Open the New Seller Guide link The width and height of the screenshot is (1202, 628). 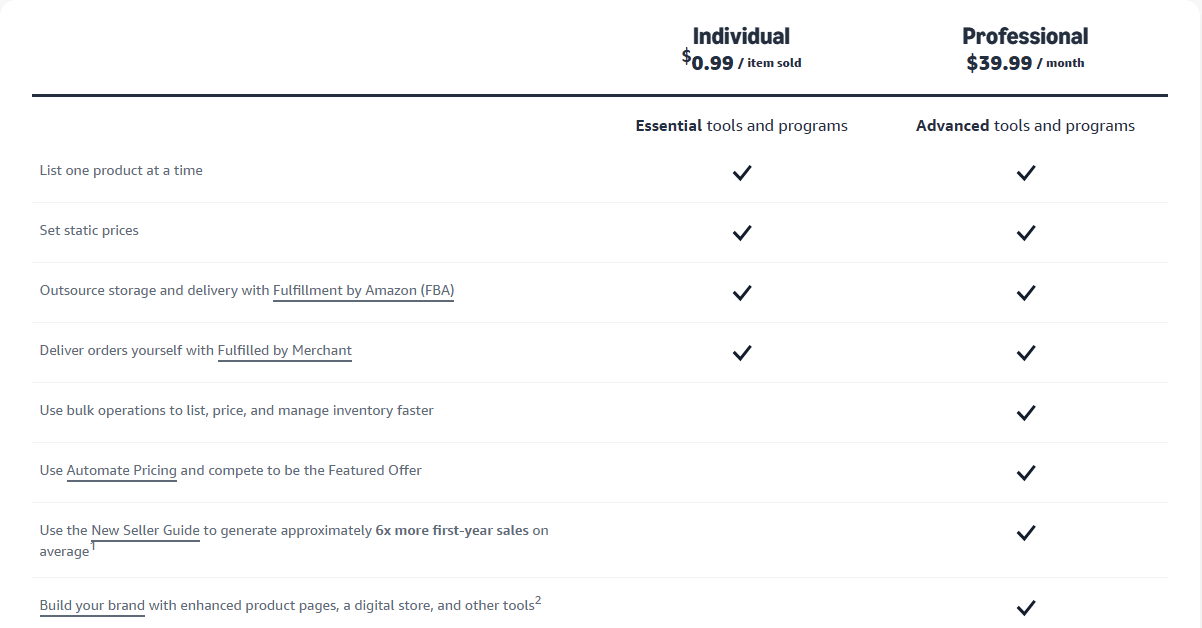coord(145,531)
